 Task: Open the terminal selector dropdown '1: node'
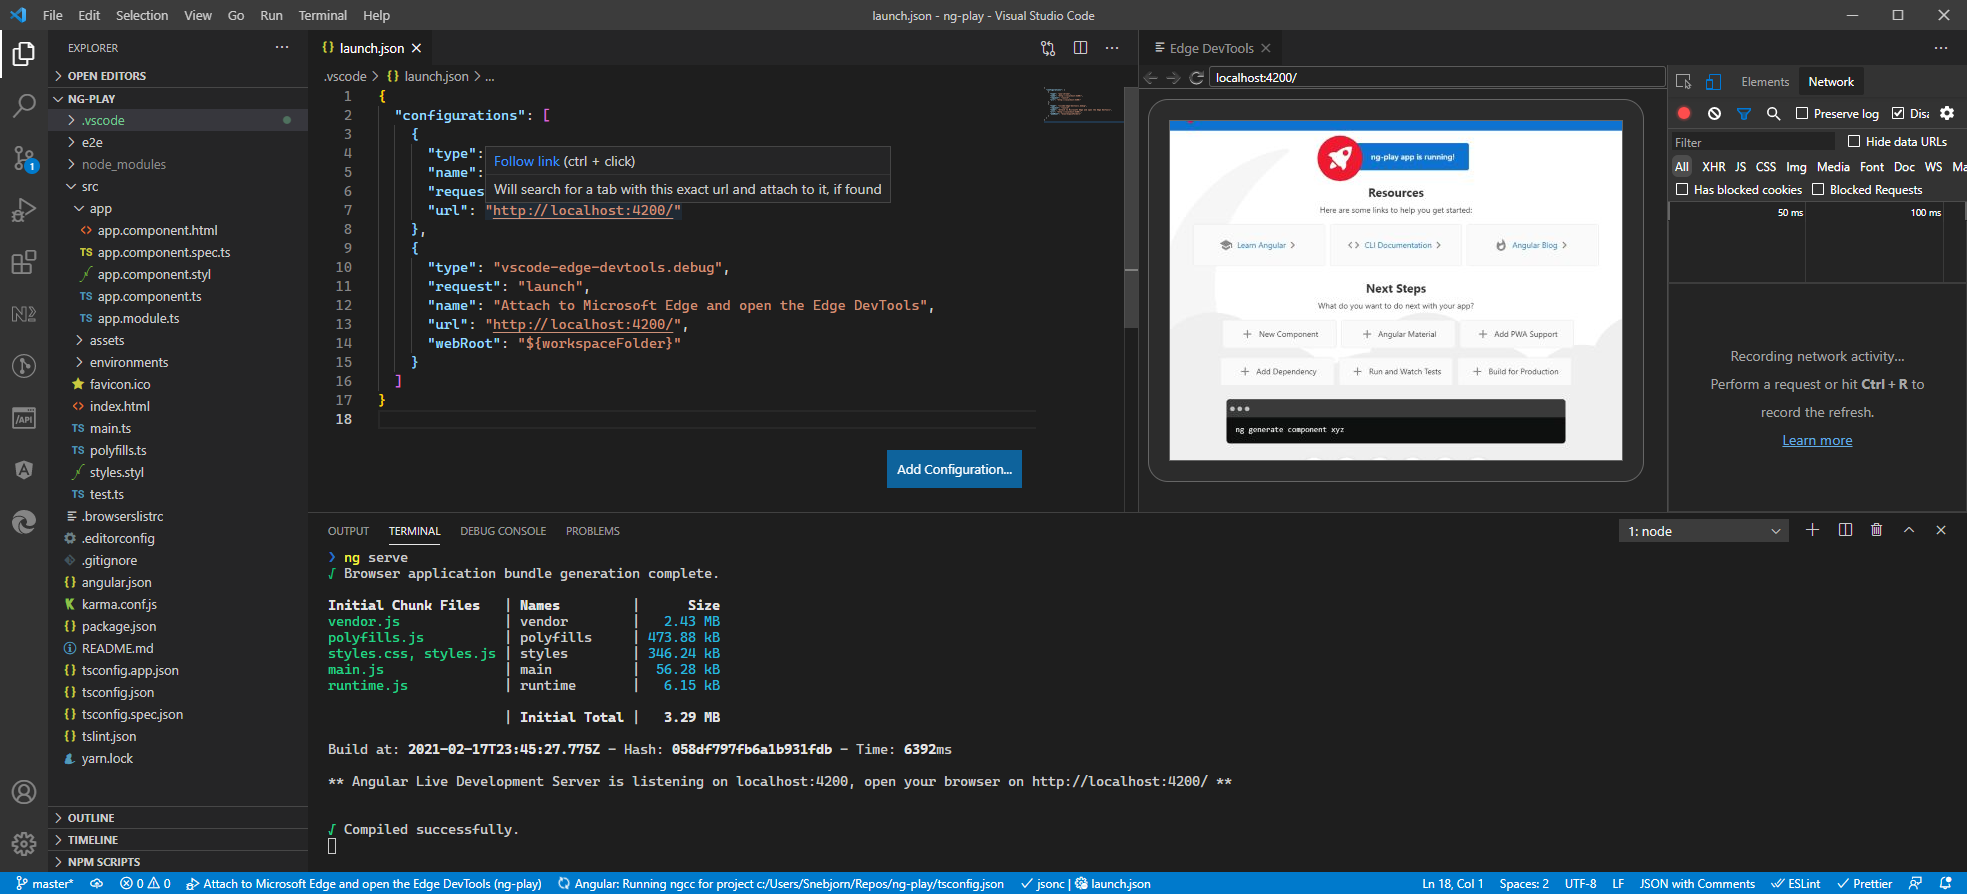tap(1703, 531)
